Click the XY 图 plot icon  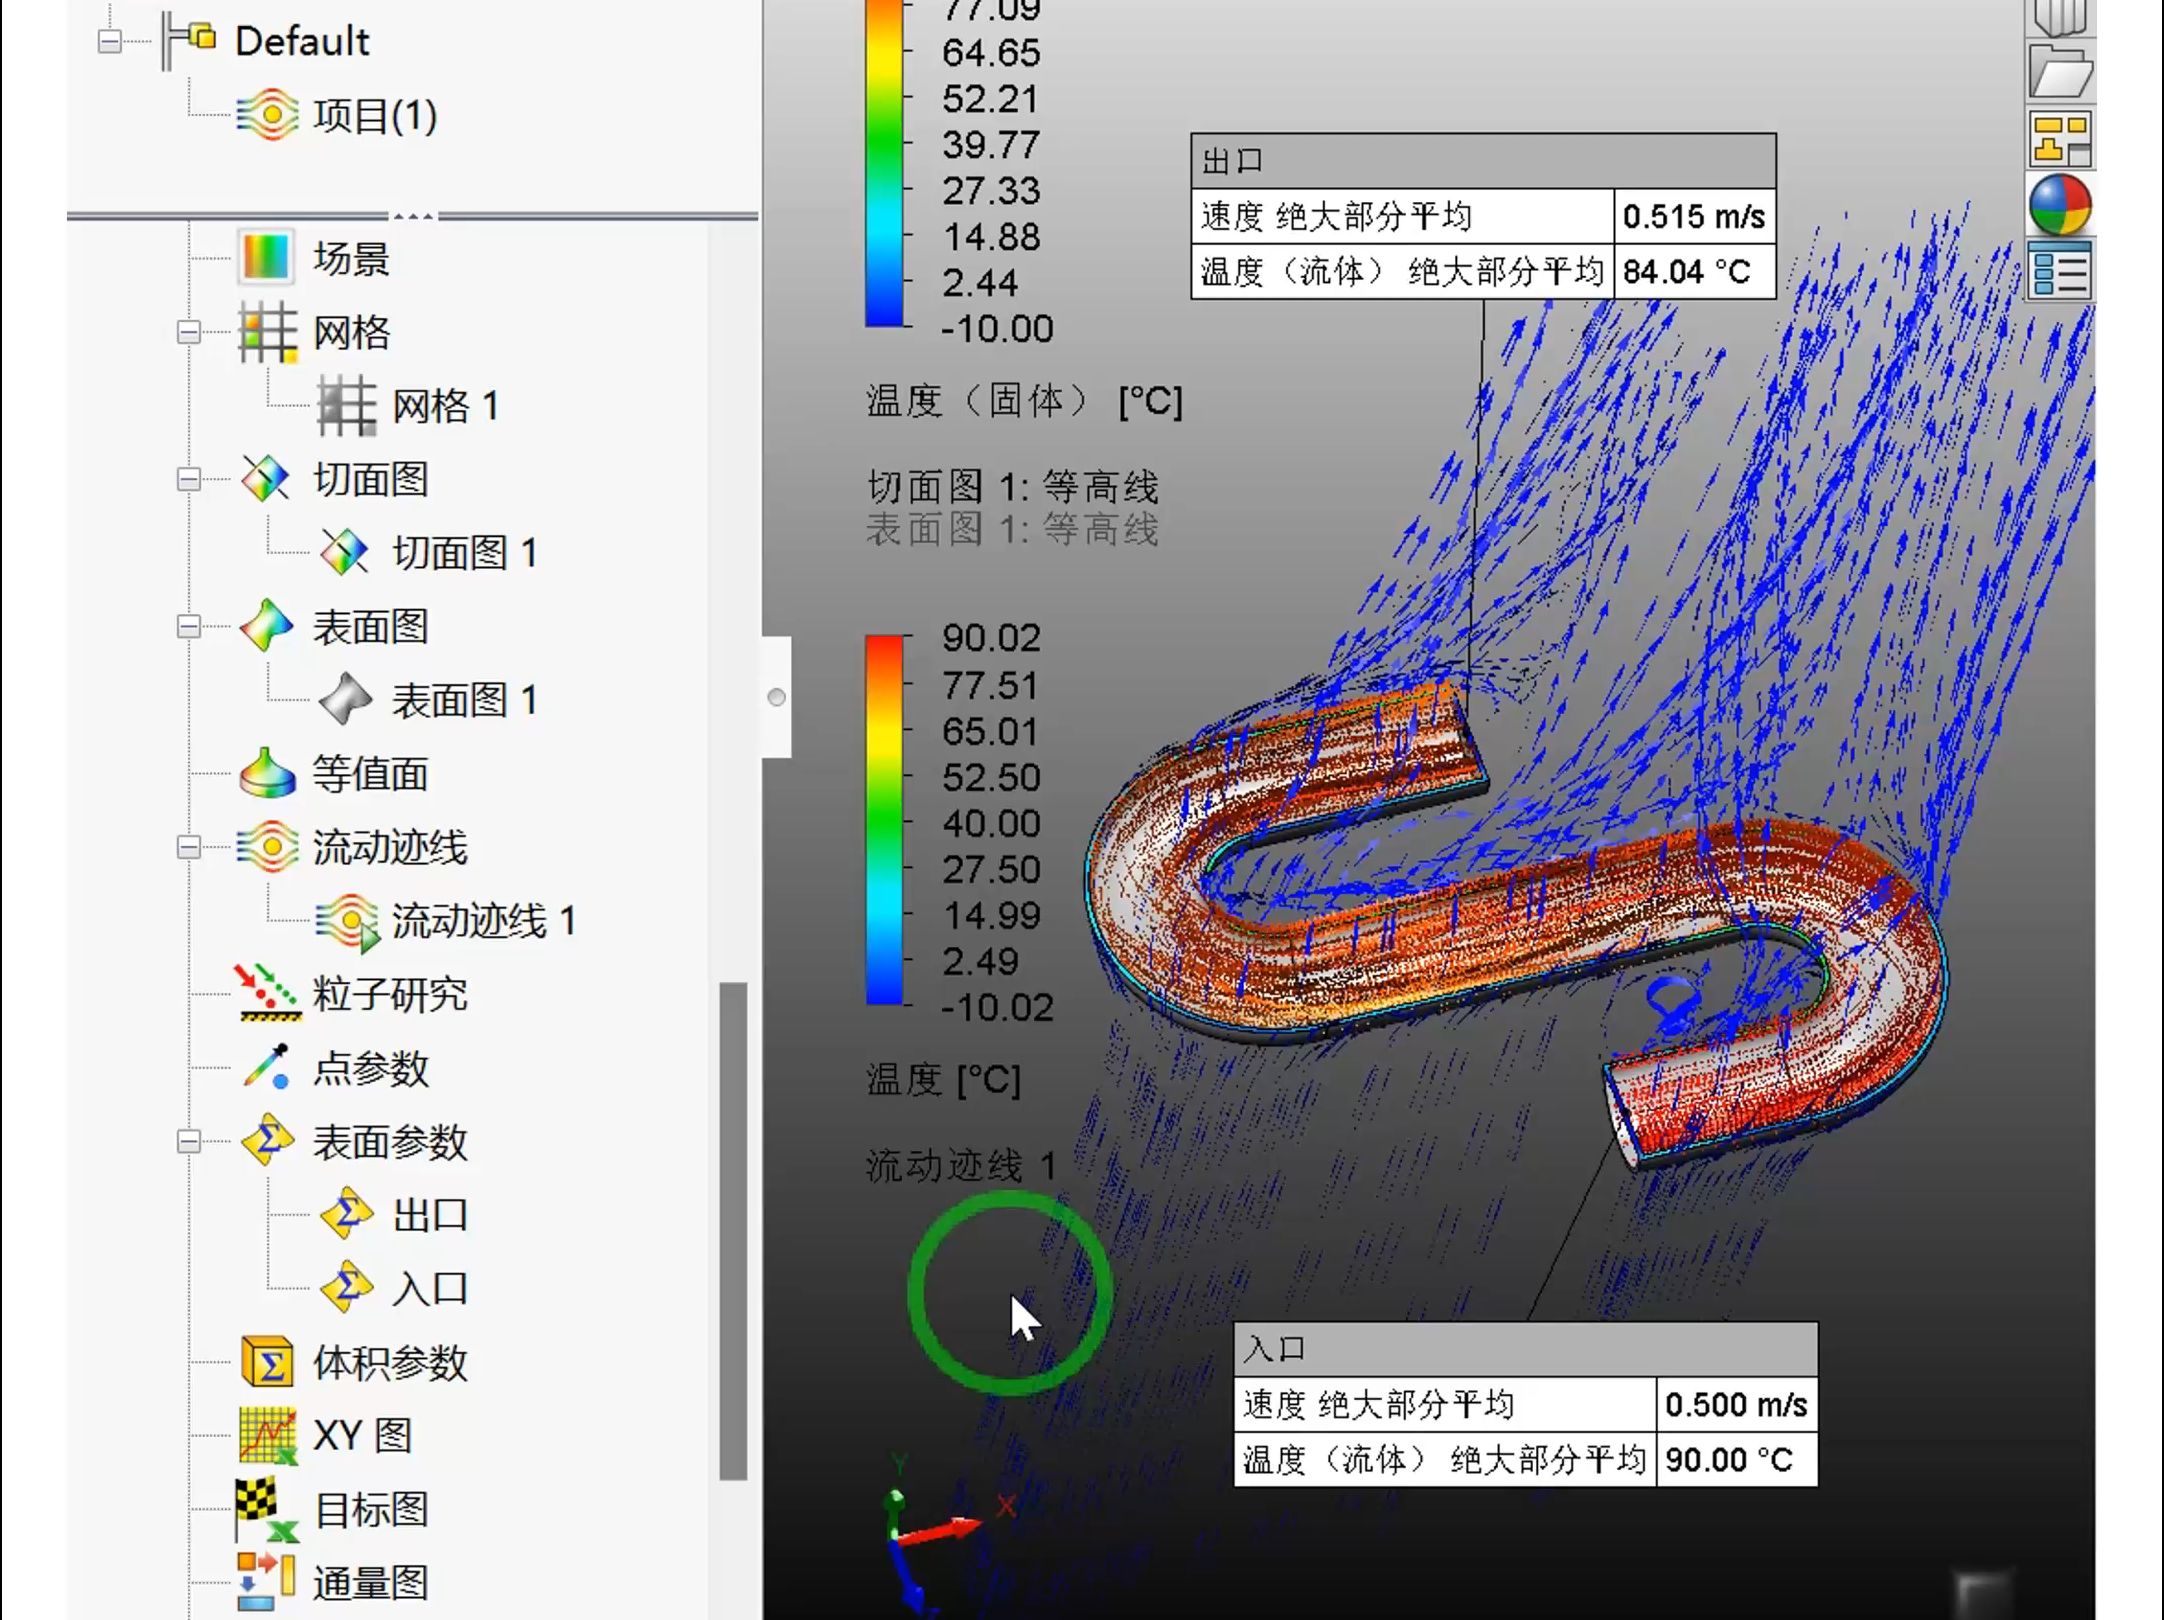coord(268,1436)
